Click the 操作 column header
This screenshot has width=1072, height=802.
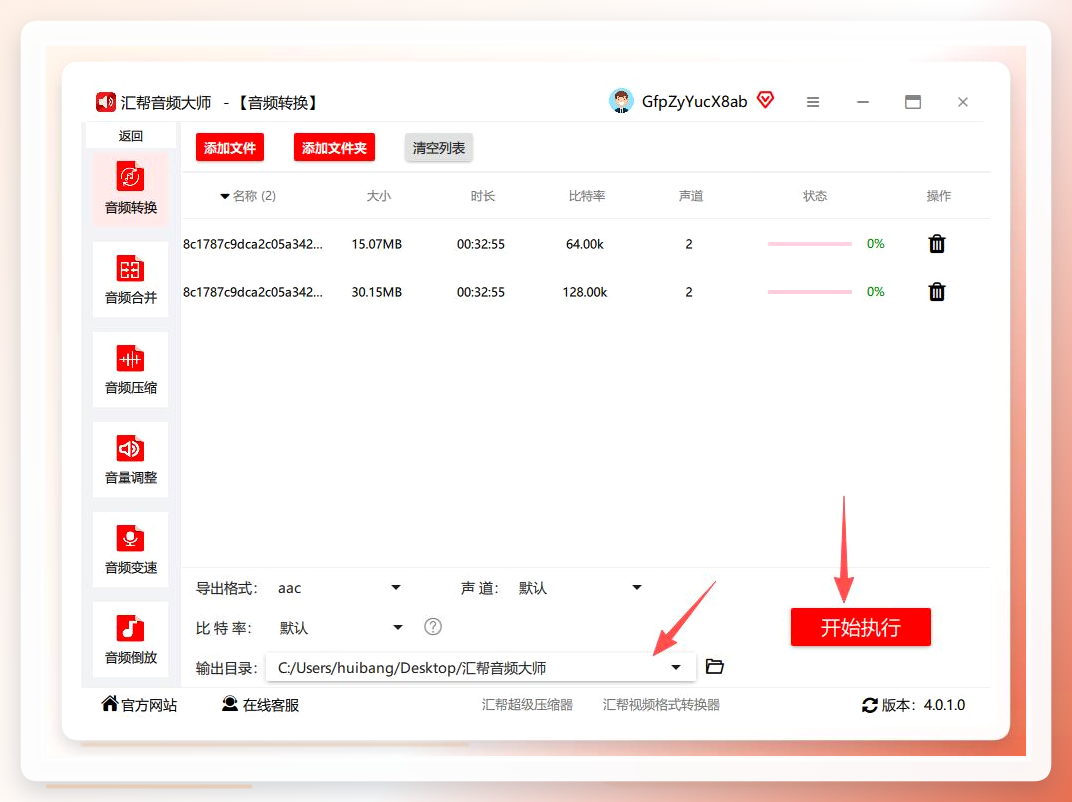tap(939, 196)
